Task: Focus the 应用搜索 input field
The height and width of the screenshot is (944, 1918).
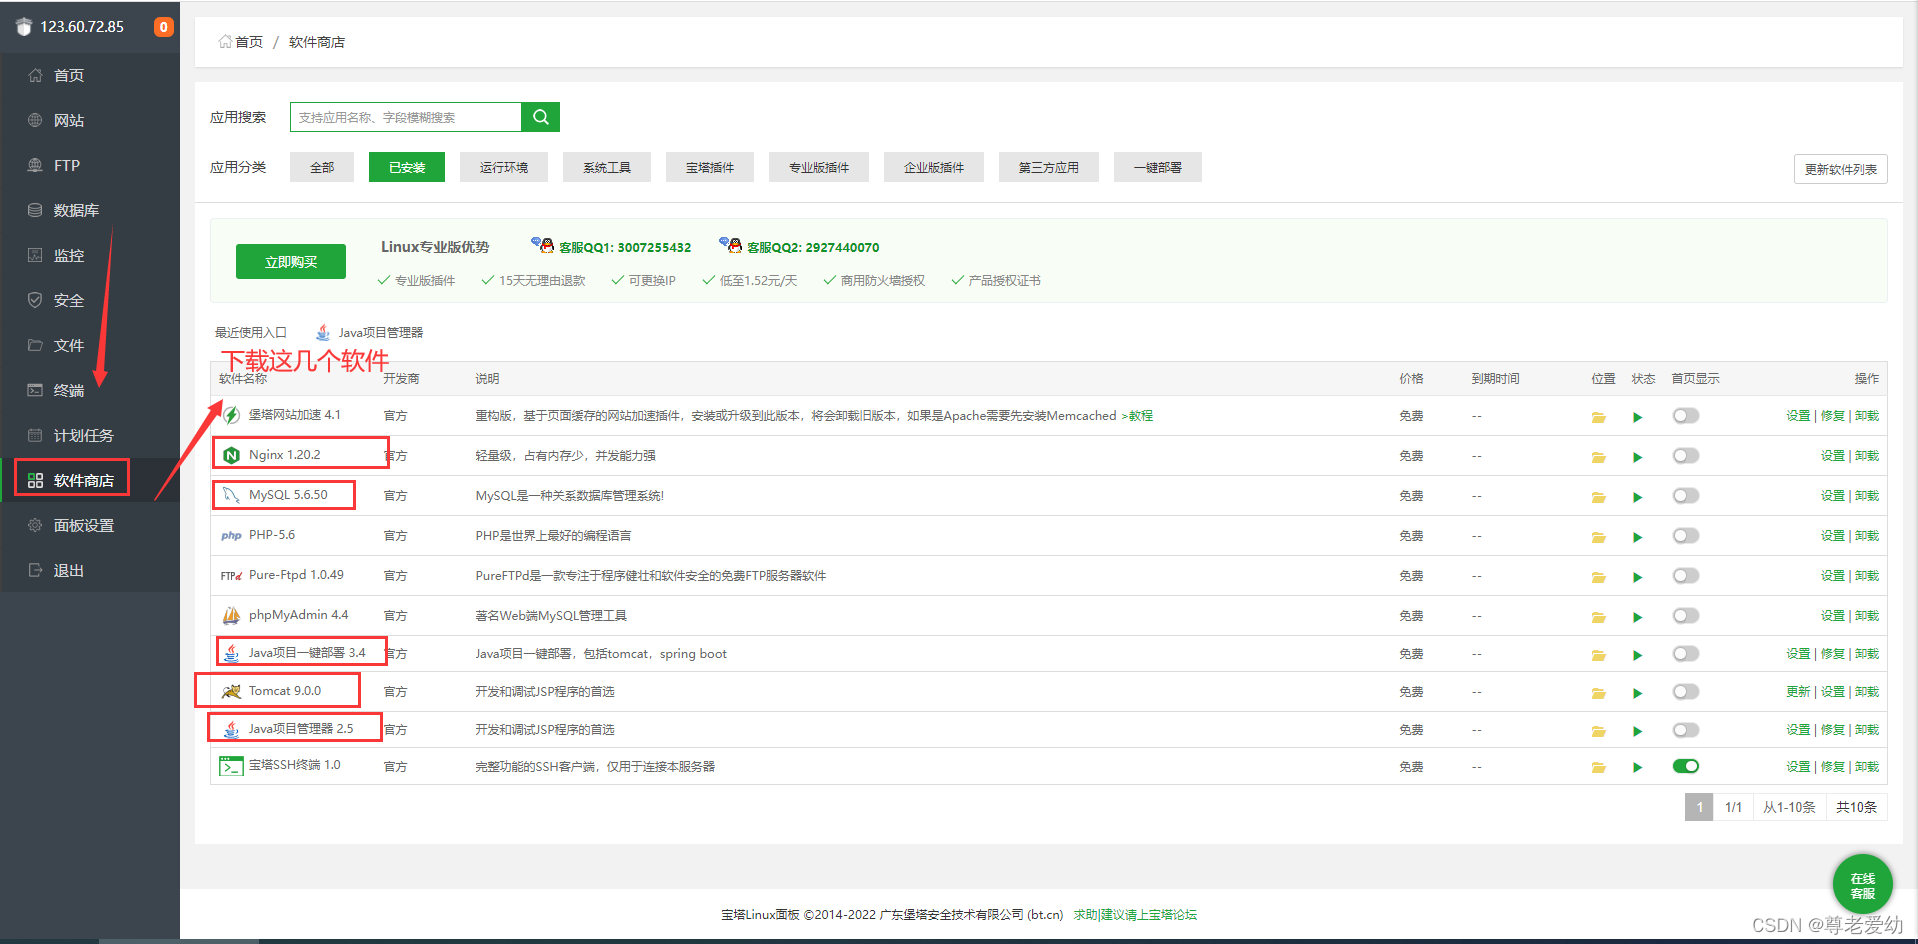Action: [406, 117]
